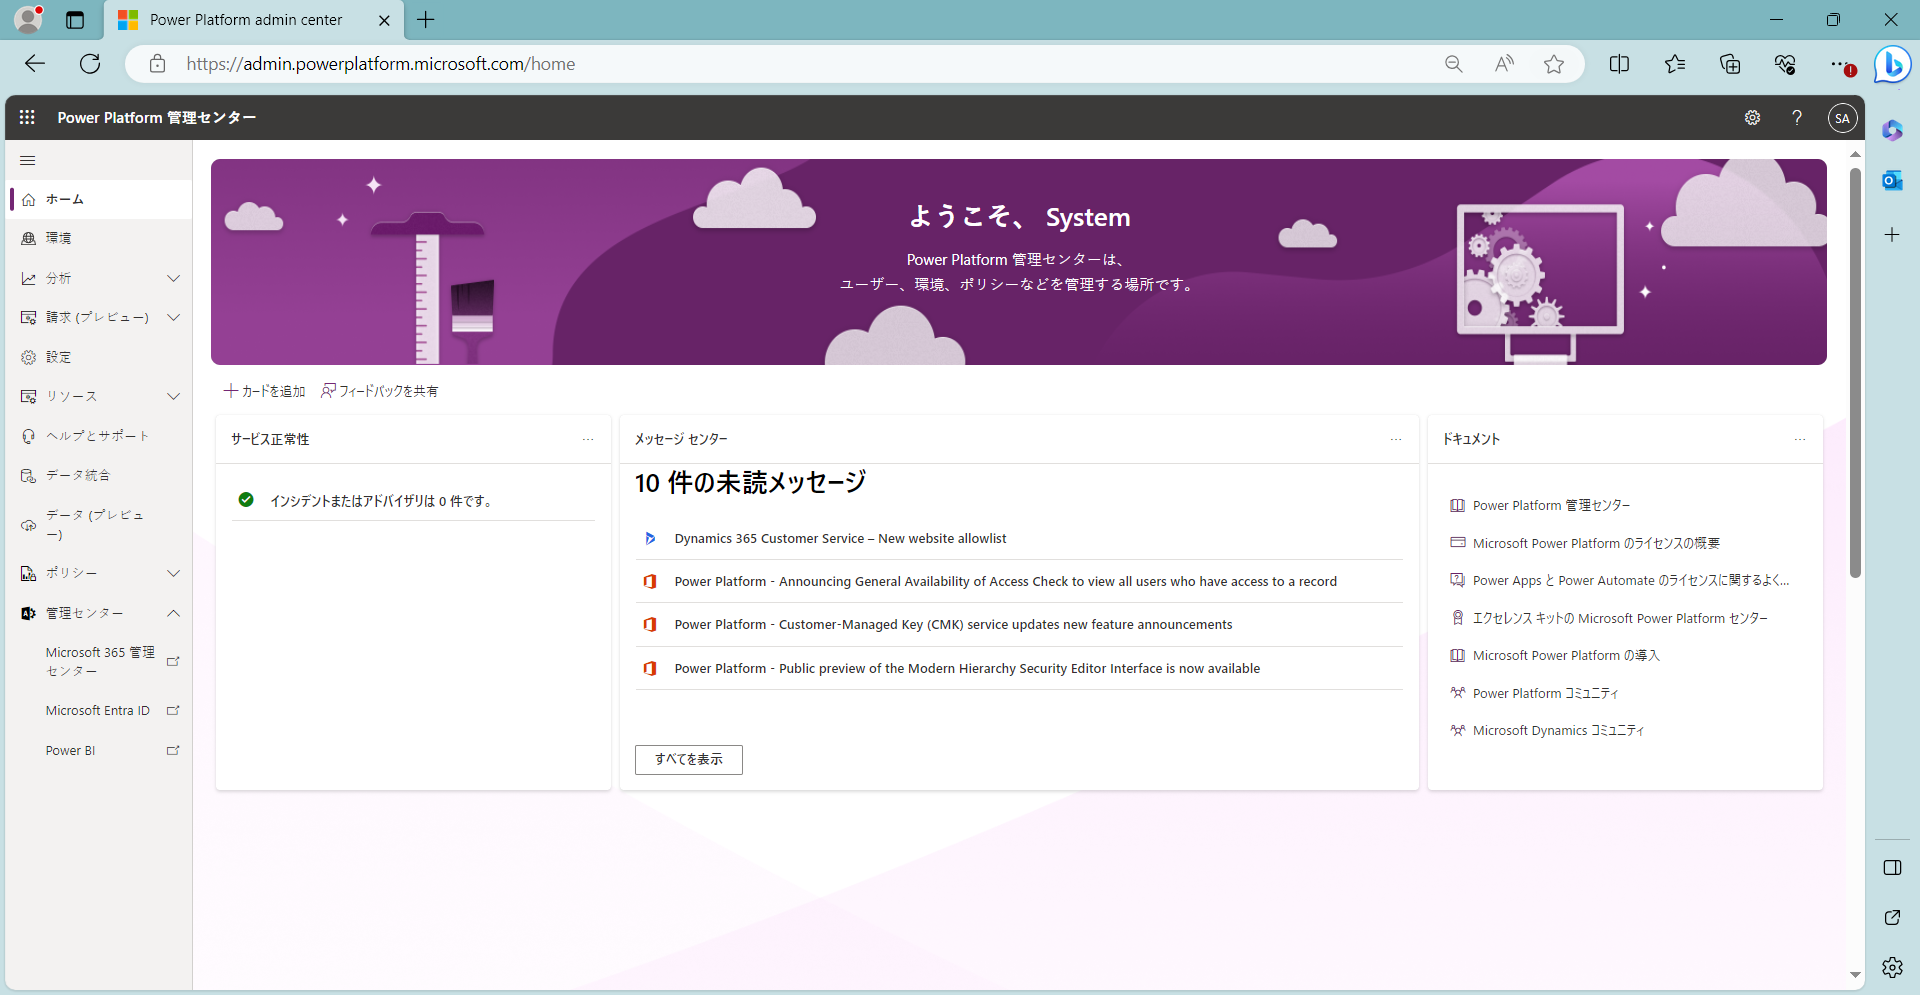Open 環境 in the sidebar
The width and height of the screenshot is (1920, 995).
(x=100, y=238)
